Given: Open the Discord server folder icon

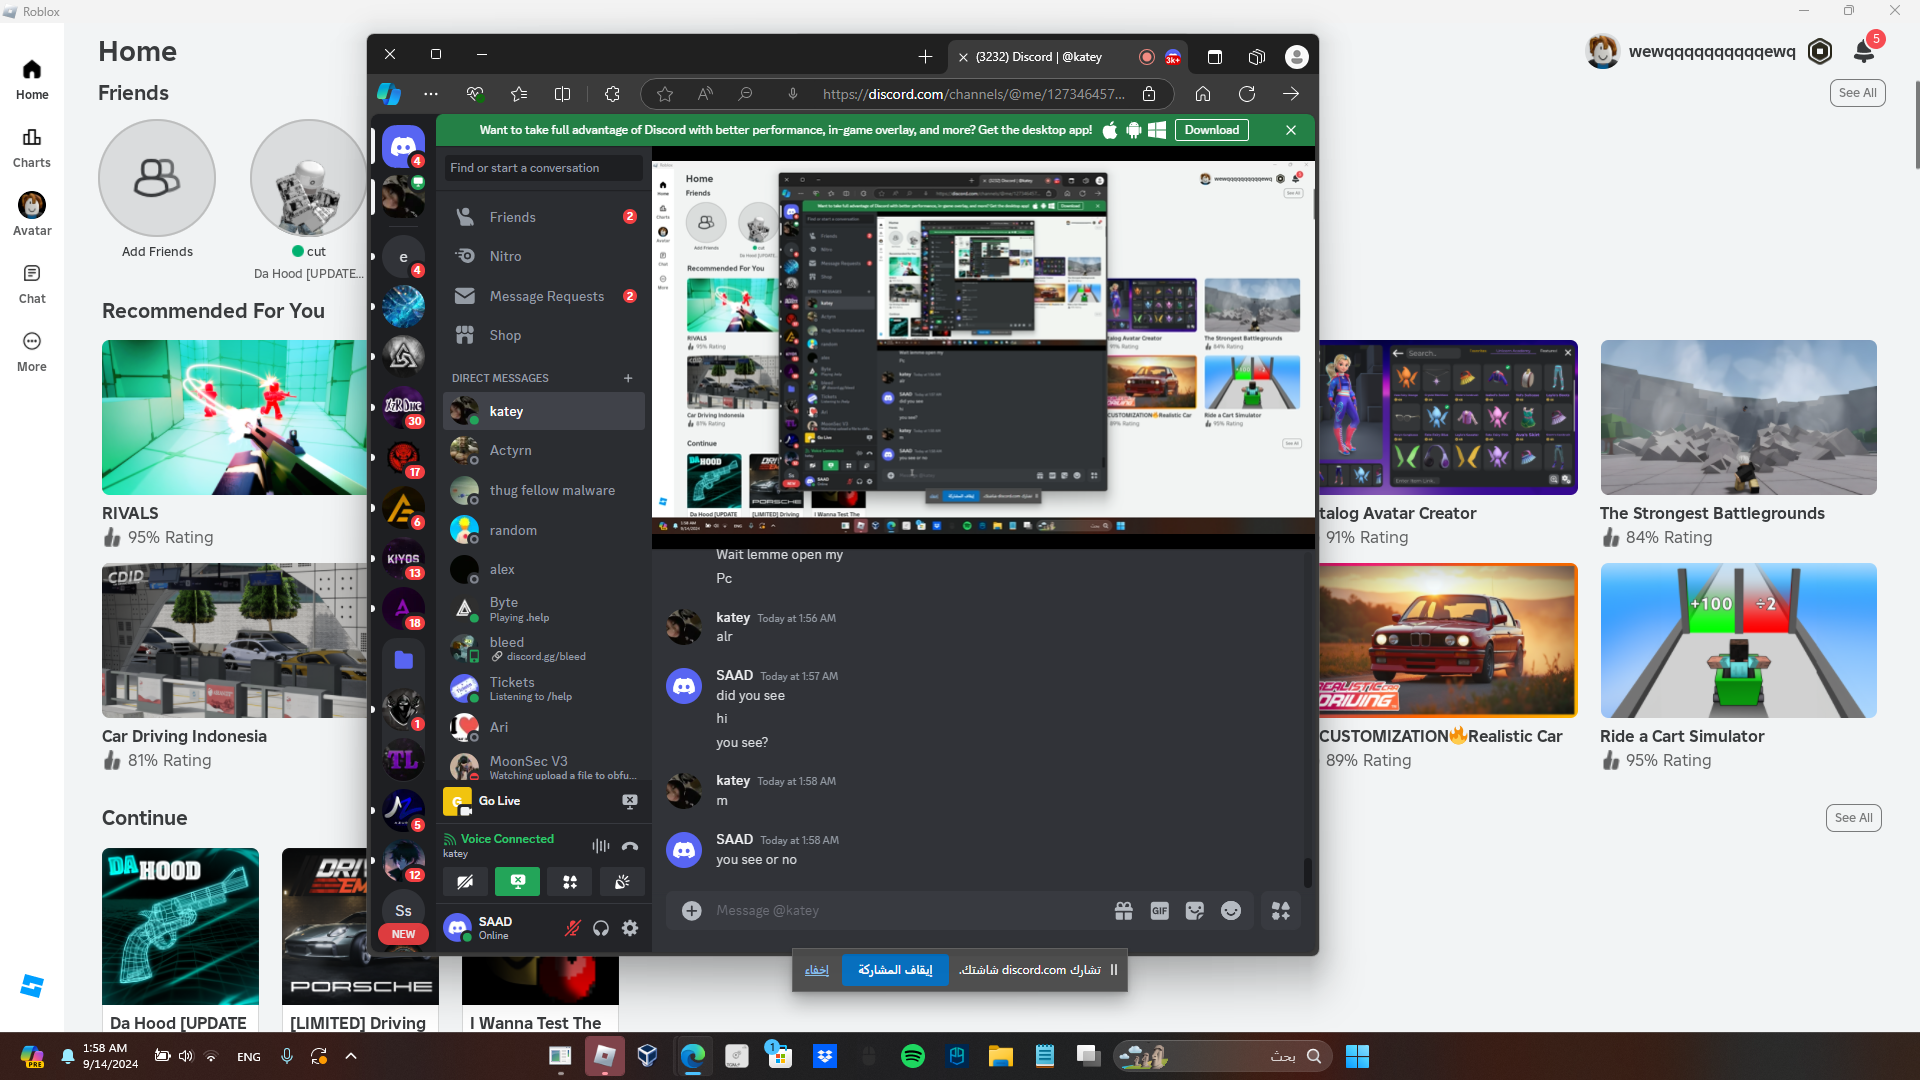Looking at the screenshot, I should (403, 660).
